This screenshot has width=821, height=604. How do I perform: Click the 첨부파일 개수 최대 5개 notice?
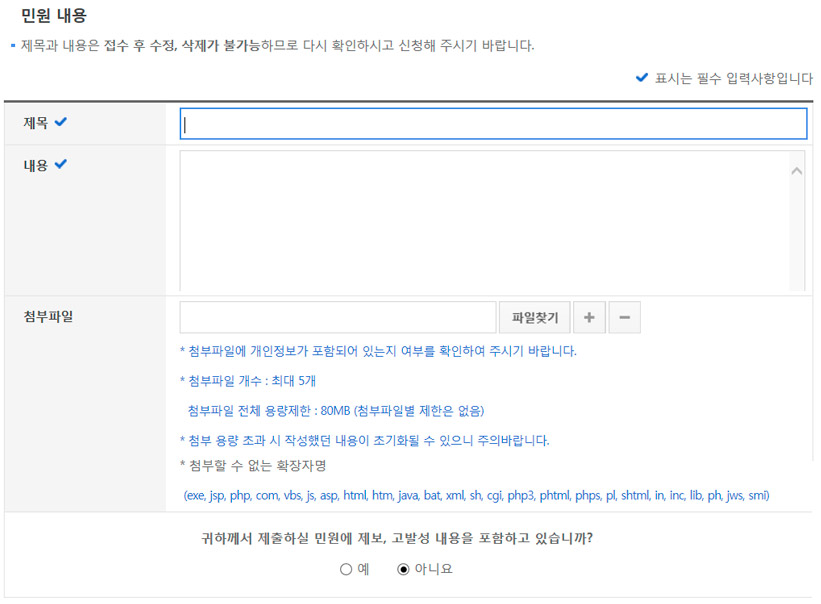point(248,381)
